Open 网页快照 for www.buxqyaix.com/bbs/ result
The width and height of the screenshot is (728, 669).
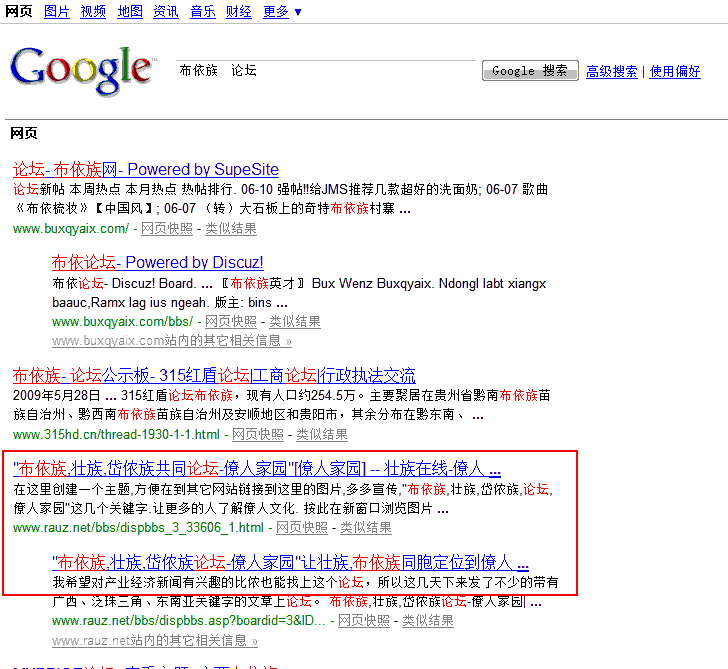tap(231, 321)
